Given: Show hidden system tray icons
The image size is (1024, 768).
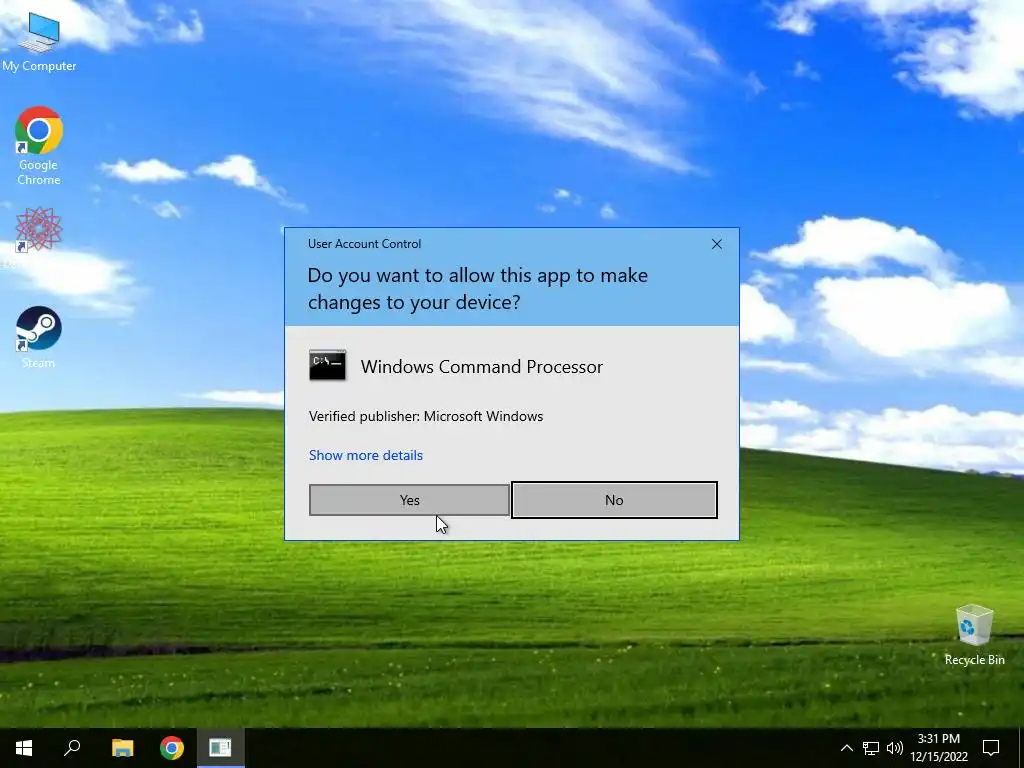Looking at the screenshot, I should pyautogui.click(x=846, y=748).
